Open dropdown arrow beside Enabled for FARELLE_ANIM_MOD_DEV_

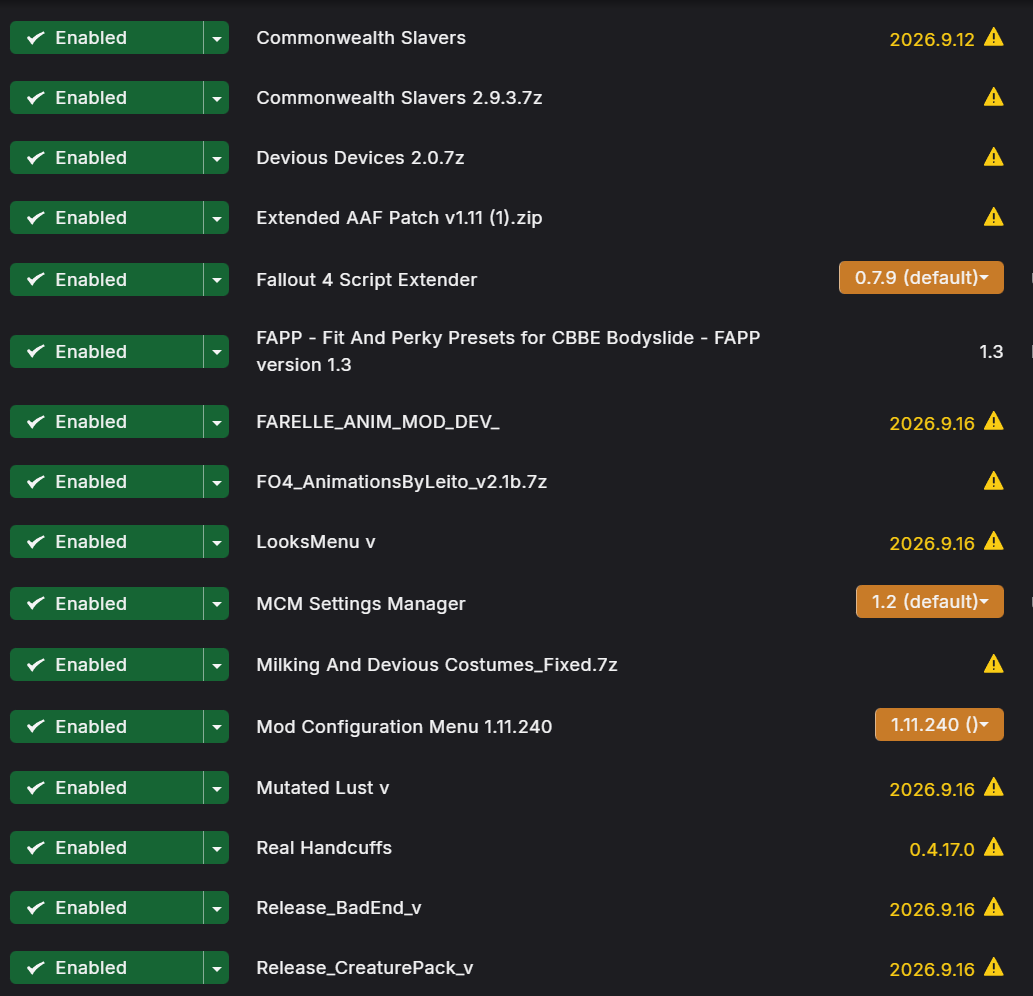217,422
